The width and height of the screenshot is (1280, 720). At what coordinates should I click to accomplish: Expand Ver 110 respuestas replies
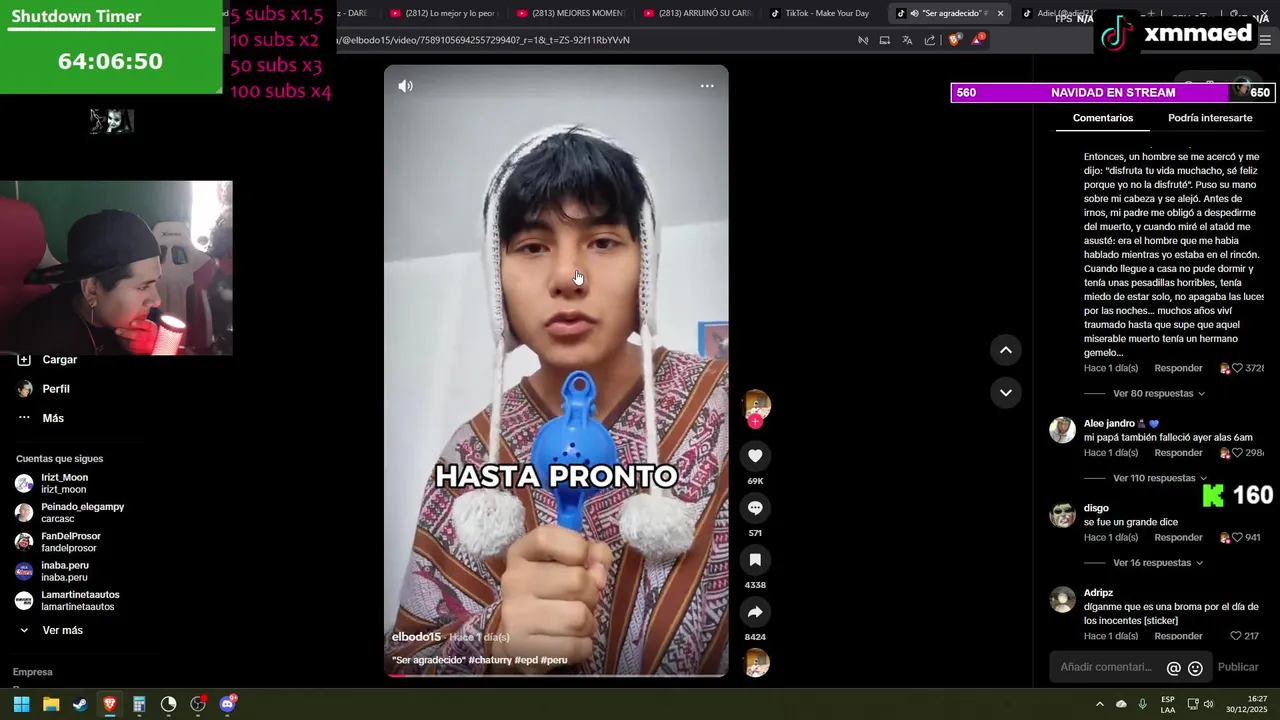click(x=1158, y=478)
